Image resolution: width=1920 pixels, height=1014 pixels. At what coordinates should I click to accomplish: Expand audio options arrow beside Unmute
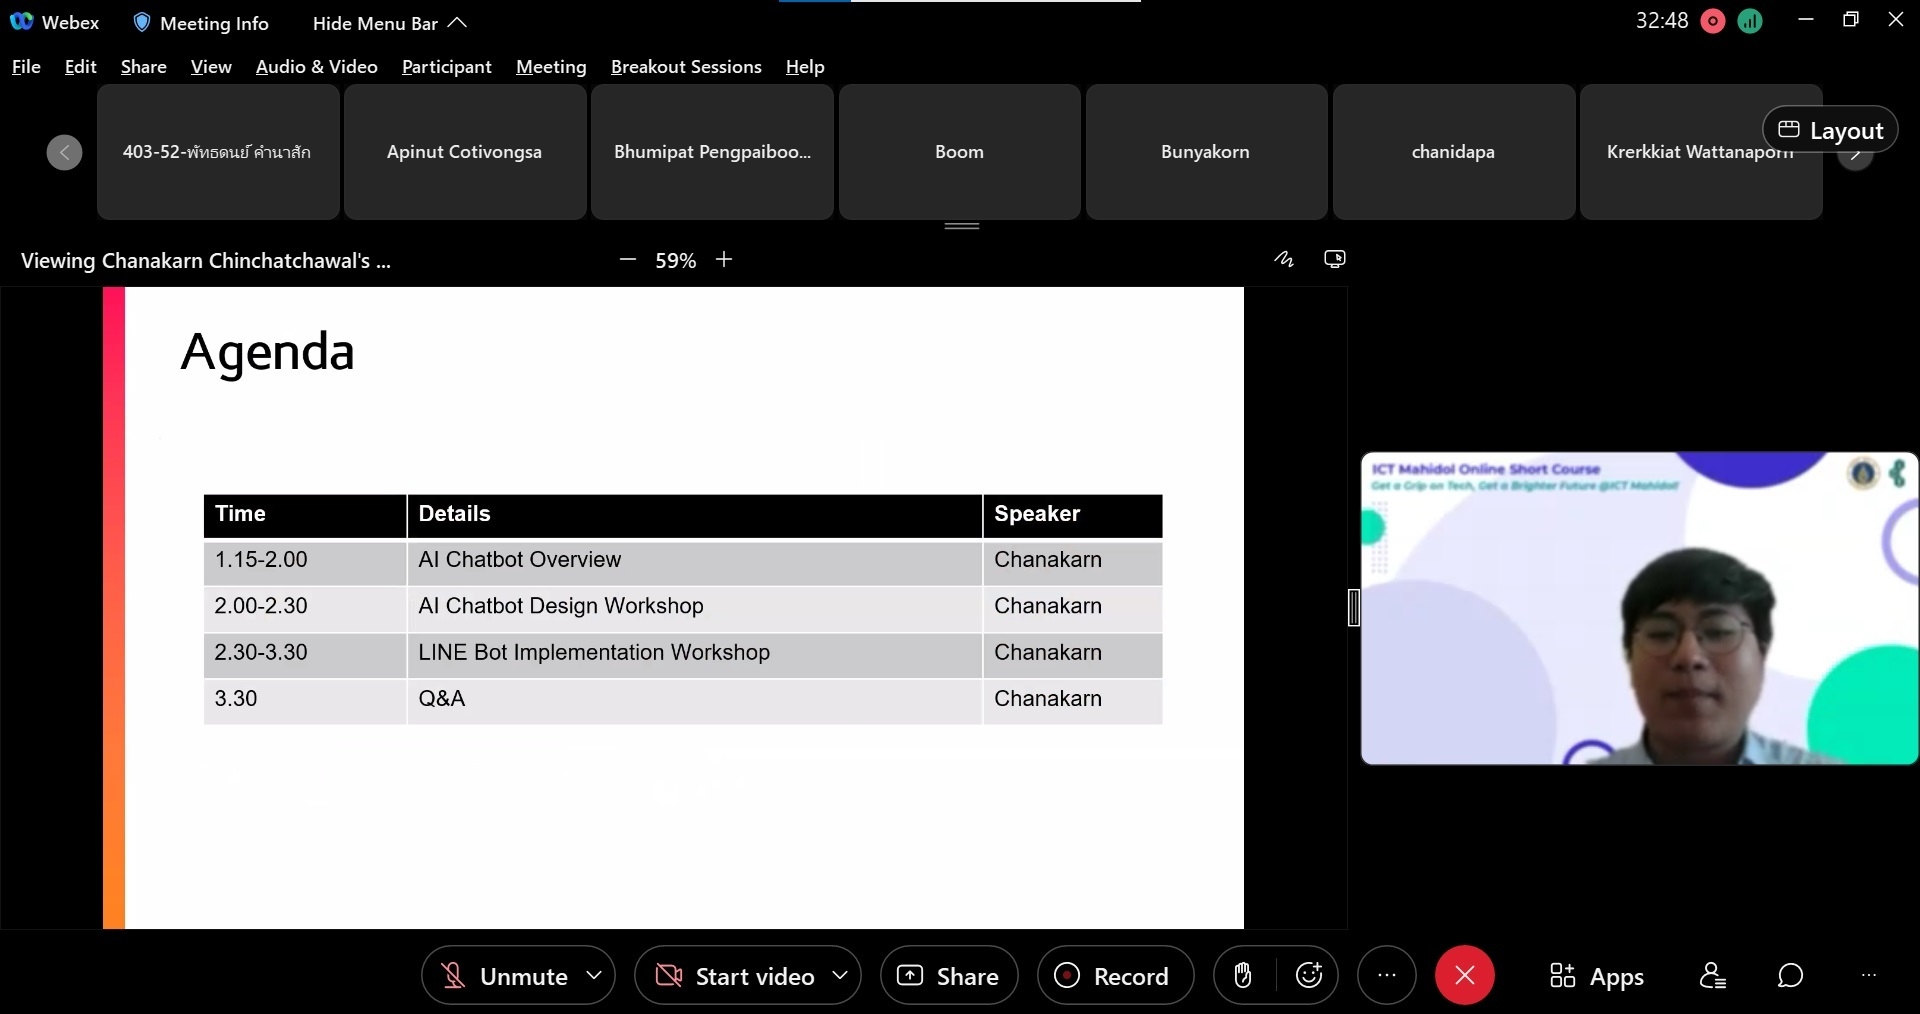tap(594, 975)
